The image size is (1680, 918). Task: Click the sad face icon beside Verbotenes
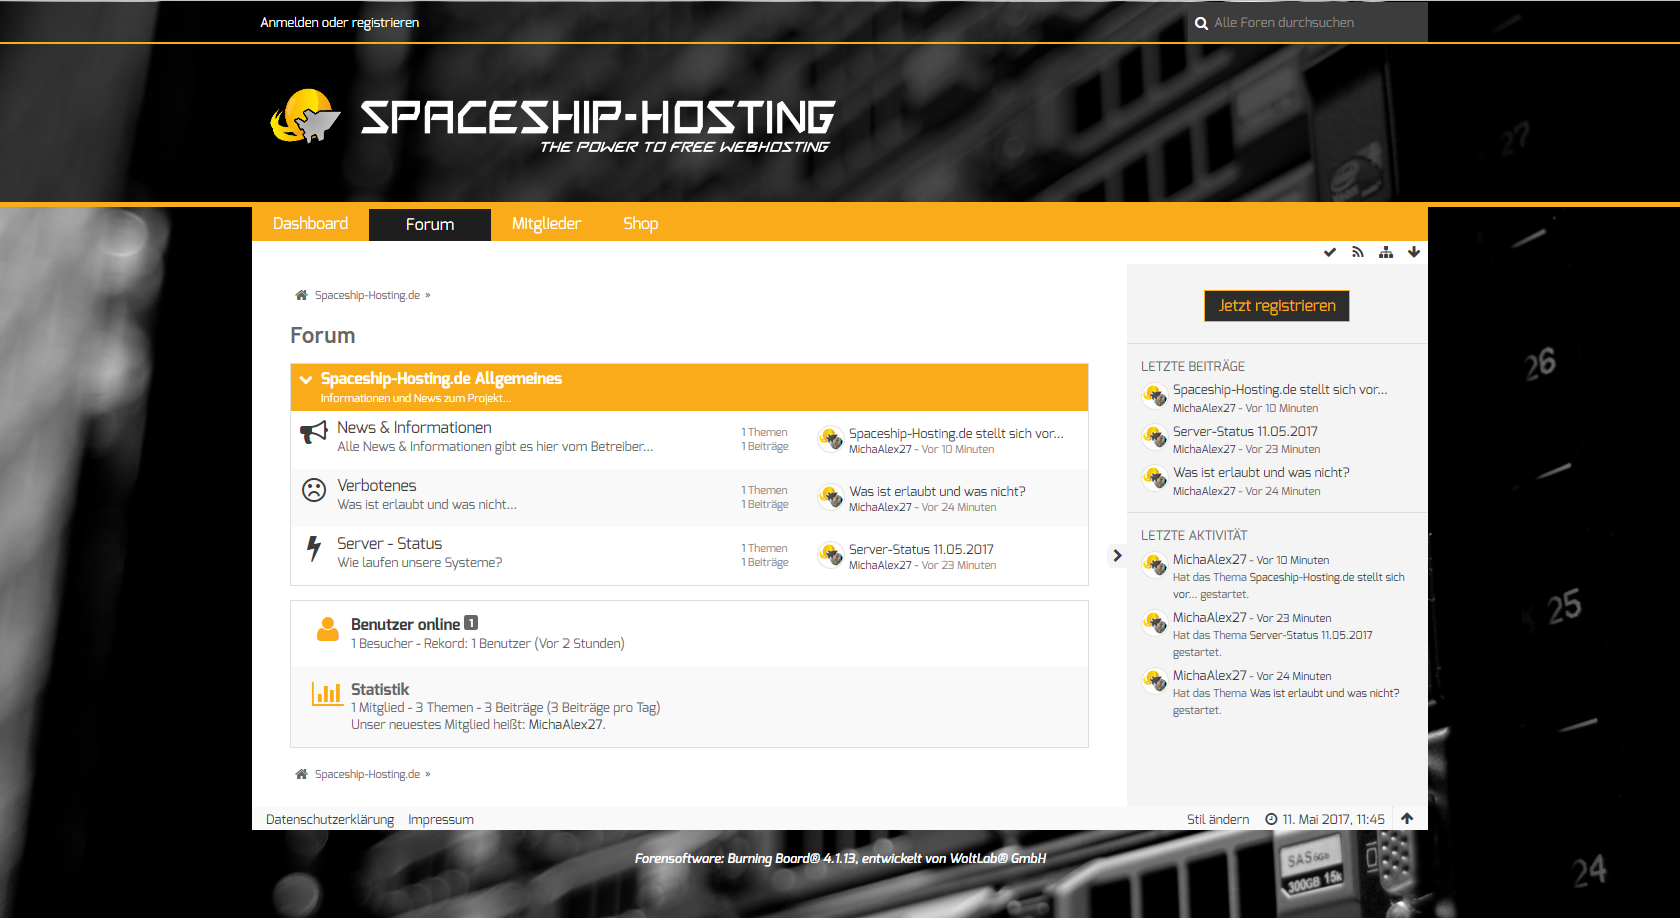314,490
